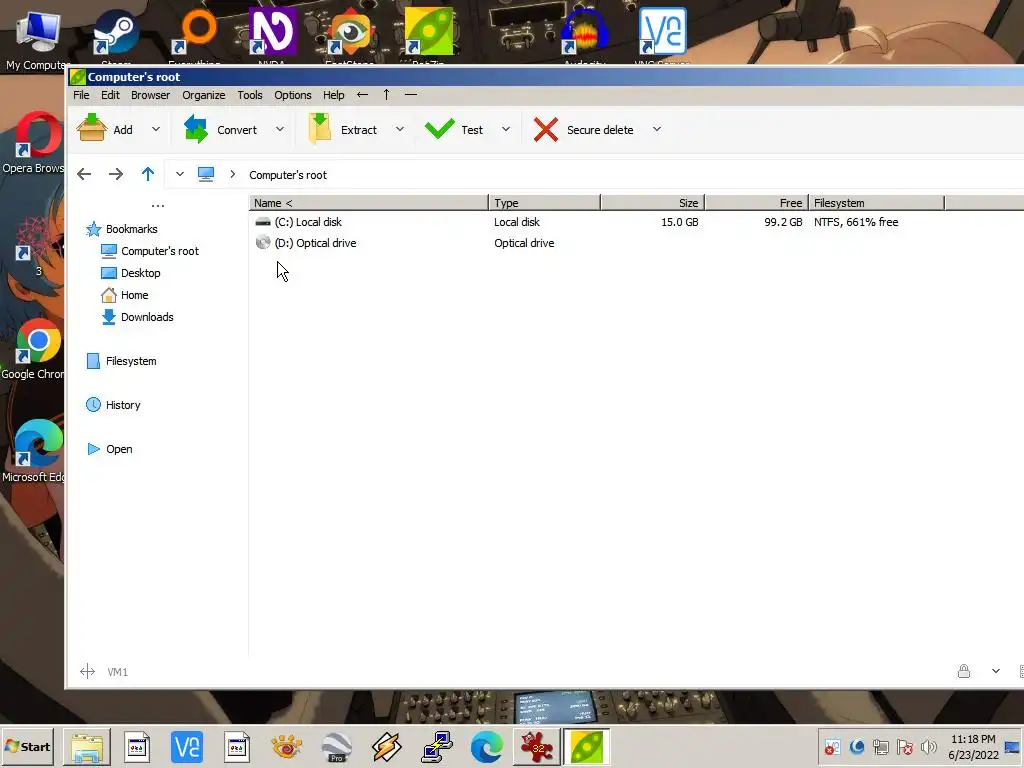Sort by the Free column header
1024x768 pixels.
756,203
